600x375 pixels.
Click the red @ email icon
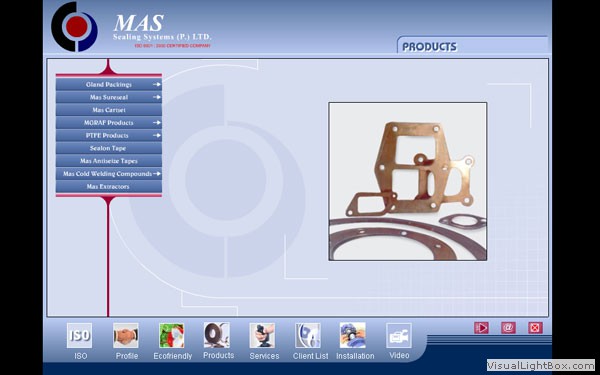click(x=509, y=328)
